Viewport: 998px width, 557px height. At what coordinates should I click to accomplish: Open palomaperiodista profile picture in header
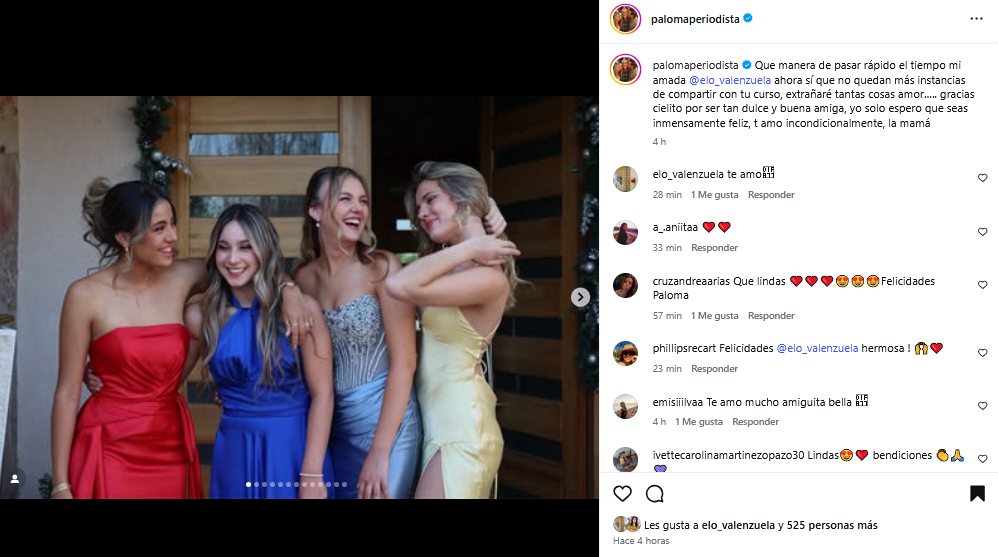tap(626, 18)
